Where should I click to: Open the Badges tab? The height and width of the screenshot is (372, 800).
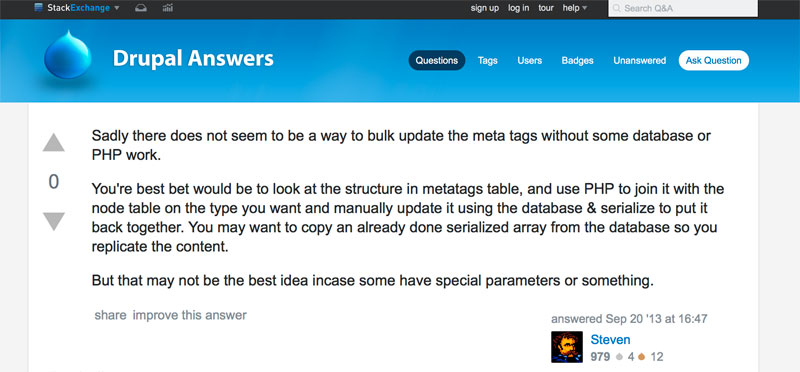click(x=578, y=60)
